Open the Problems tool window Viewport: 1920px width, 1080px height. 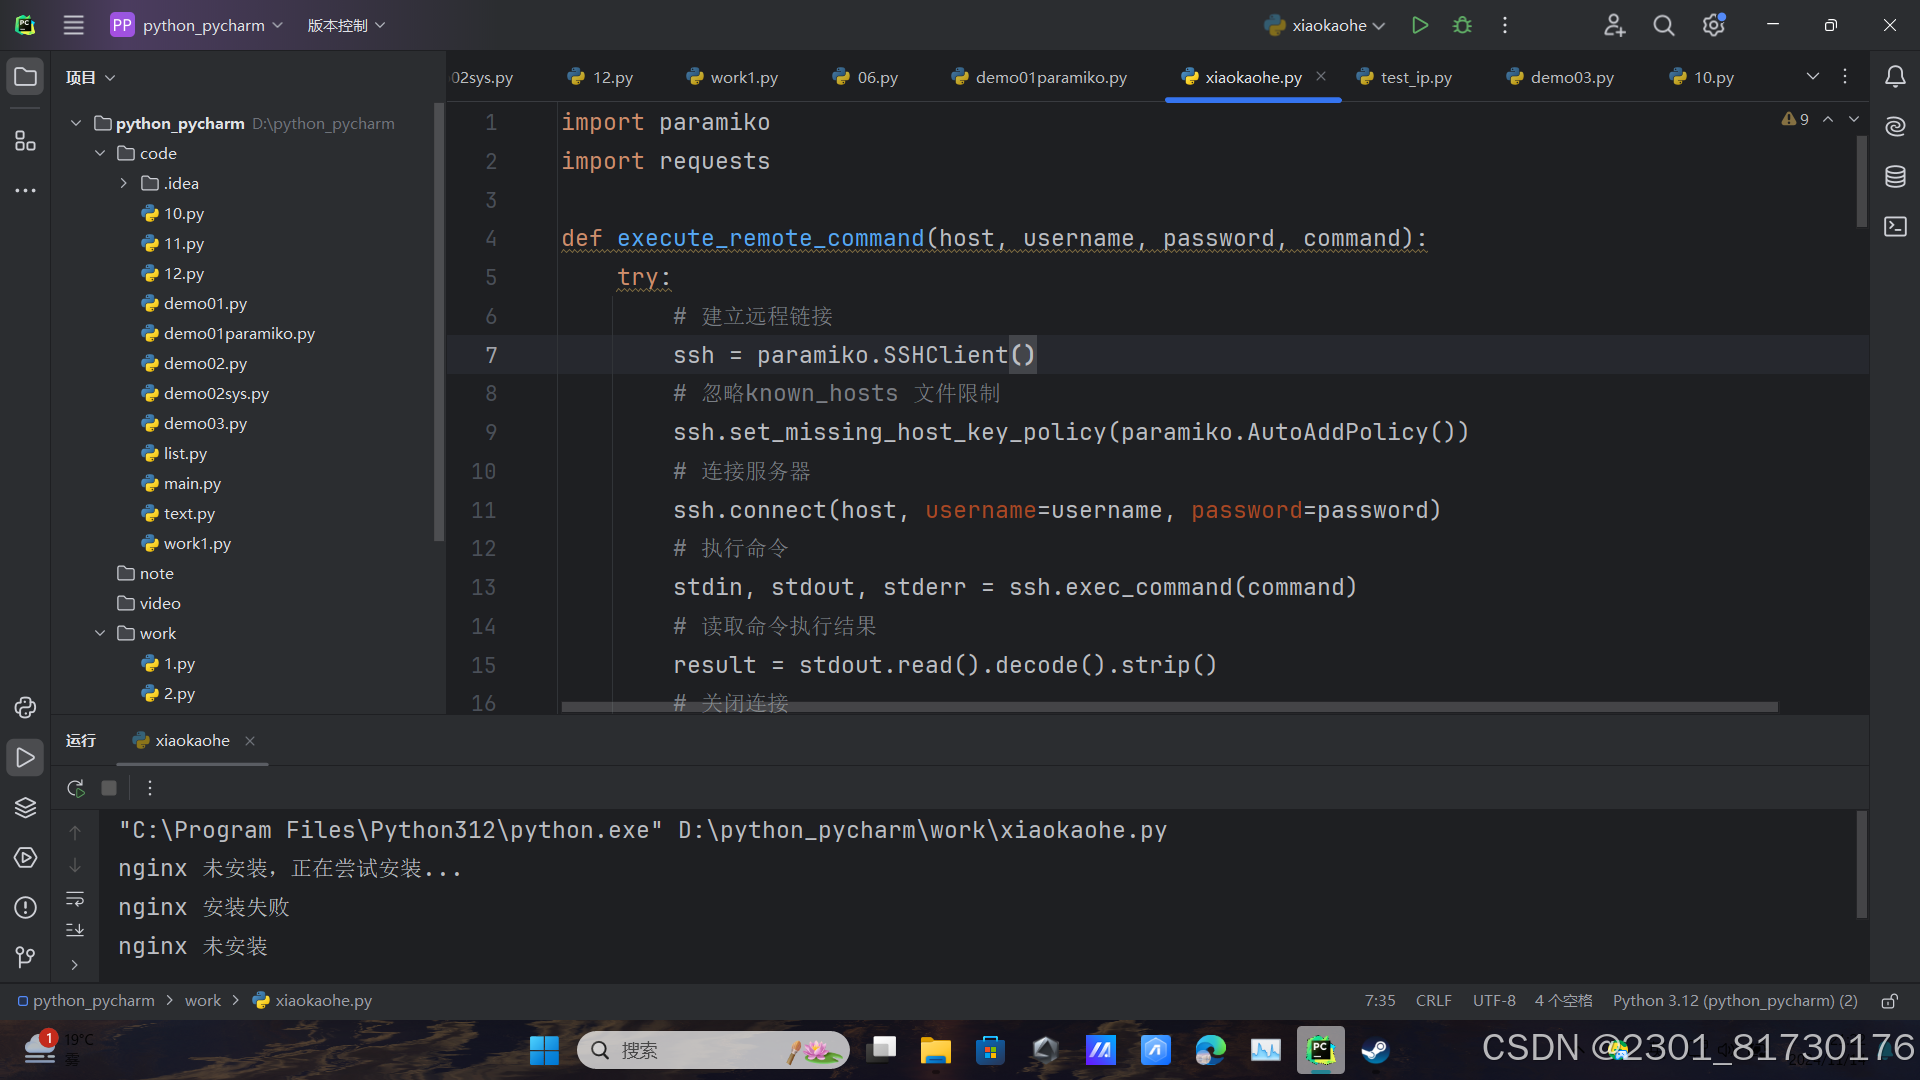tap(25, 907)
